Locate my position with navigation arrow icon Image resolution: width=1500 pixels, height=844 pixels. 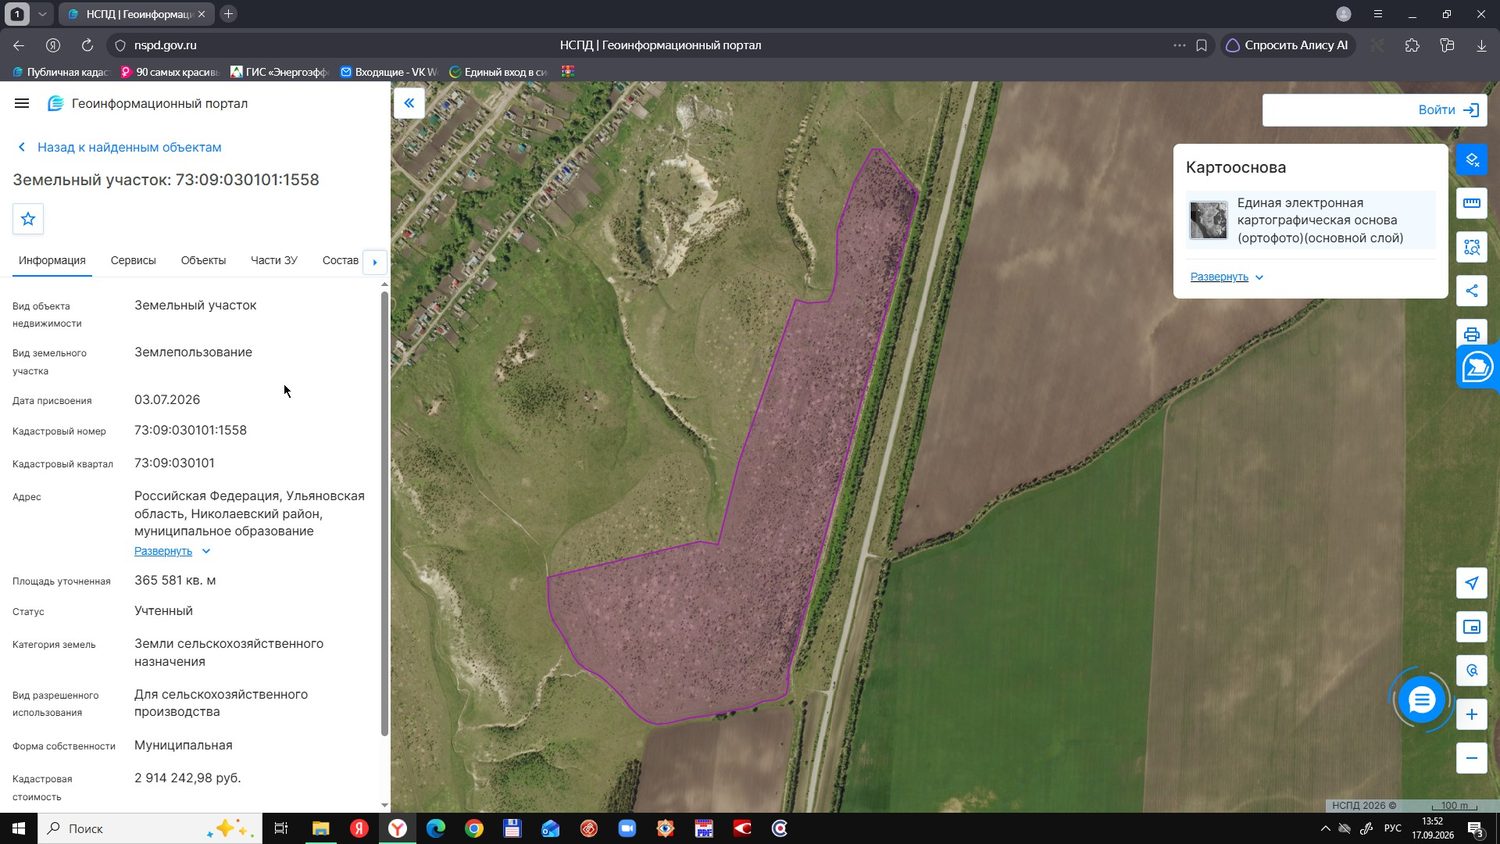point(1471,583)
